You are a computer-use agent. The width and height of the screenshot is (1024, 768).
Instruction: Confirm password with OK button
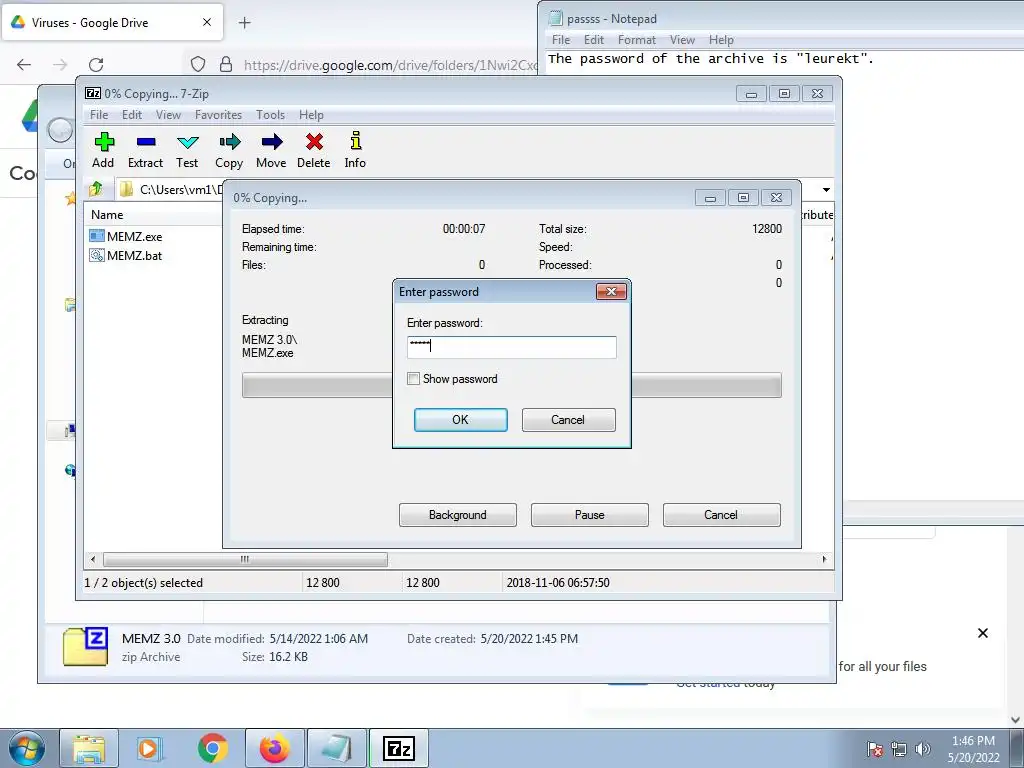460,420
